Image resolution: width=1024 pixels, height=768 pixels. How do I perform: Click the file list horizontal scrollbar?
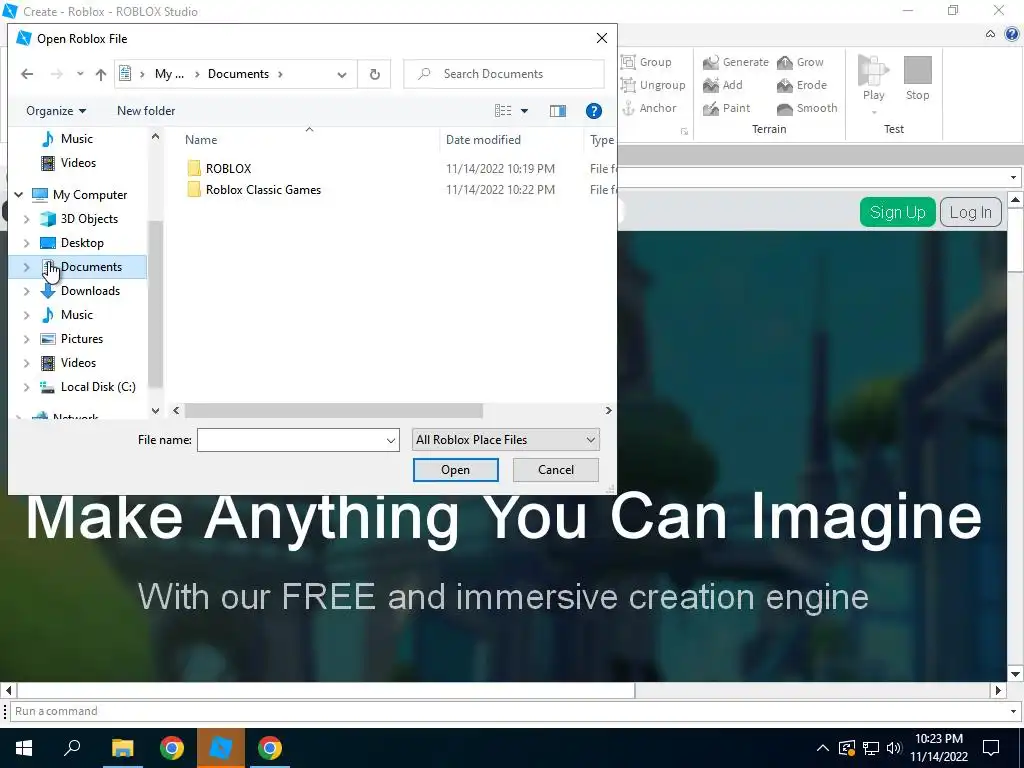coord(333,411)
